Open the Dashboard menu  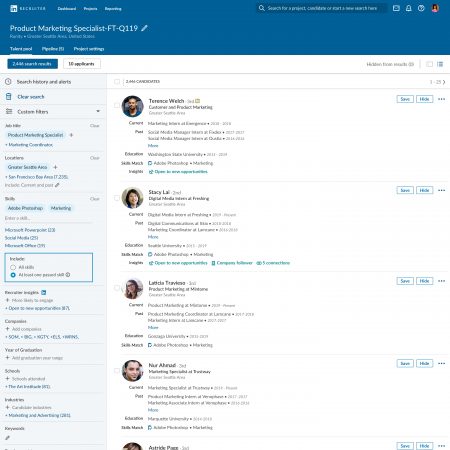point(67,9)
